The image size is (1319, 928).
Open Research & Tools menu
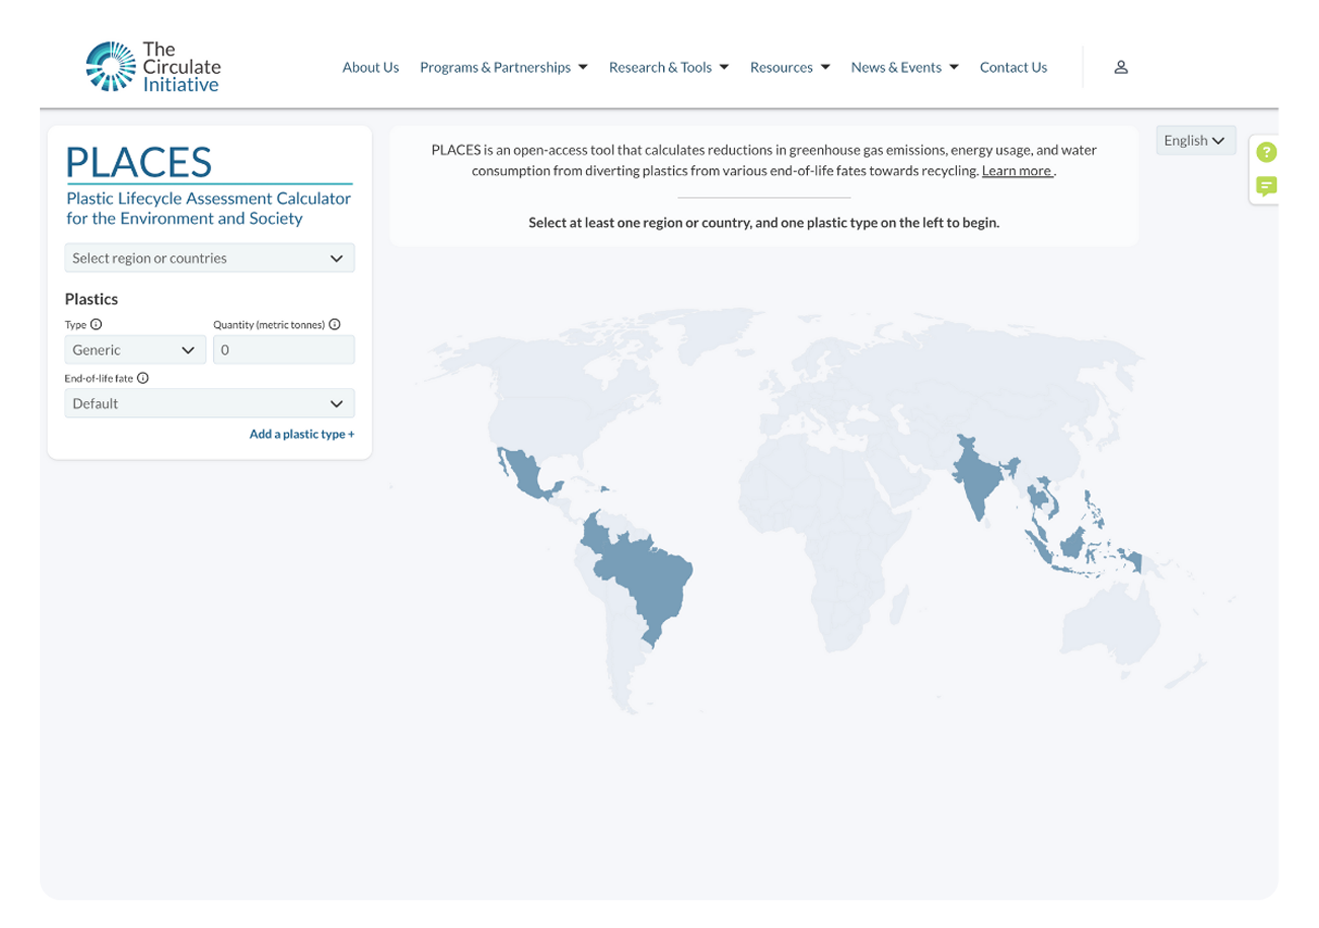tap(668, 67)
